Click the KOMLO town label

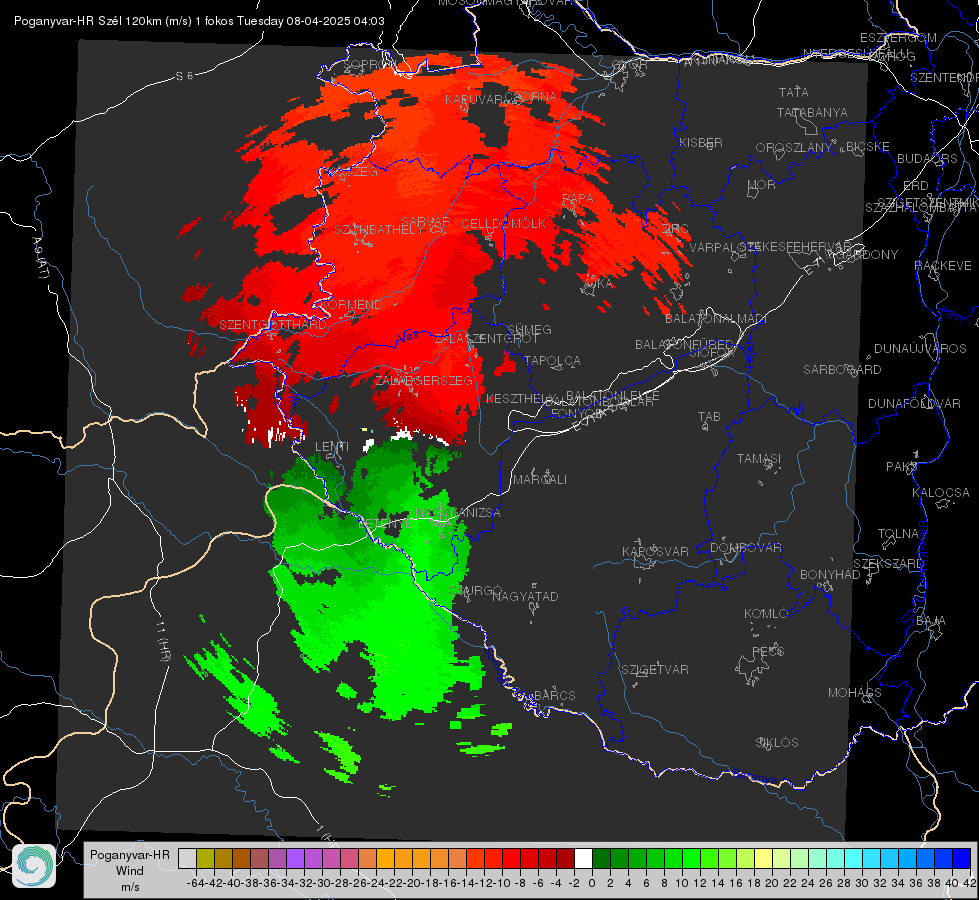pyautogui.click(x=766, y=614)
